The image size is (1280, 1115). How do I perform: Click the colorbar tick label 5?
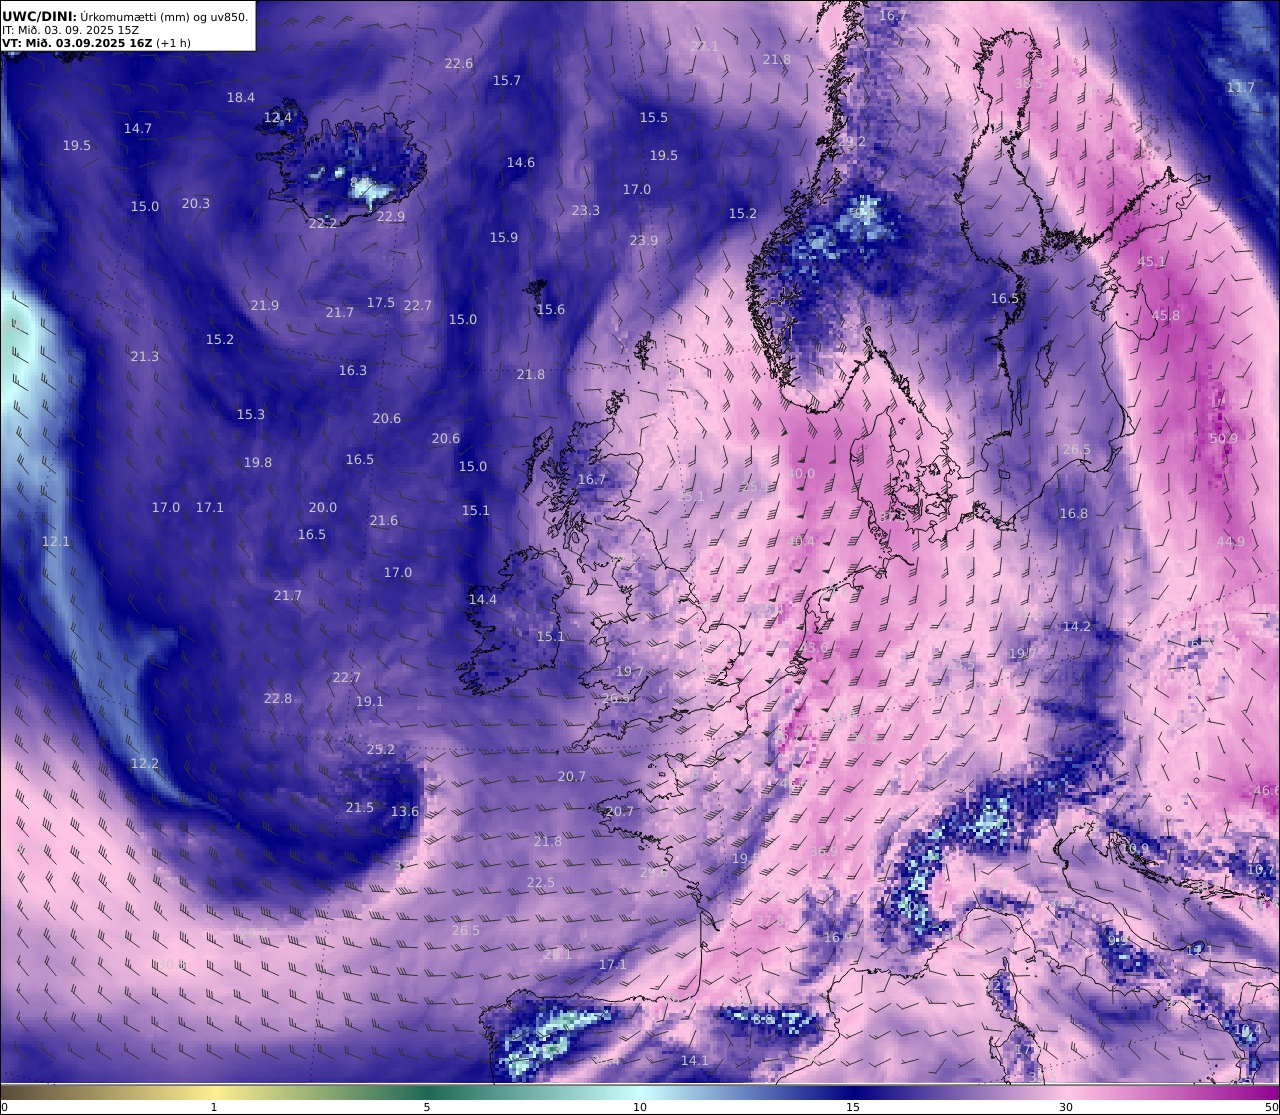click(x=427, y=1107)
